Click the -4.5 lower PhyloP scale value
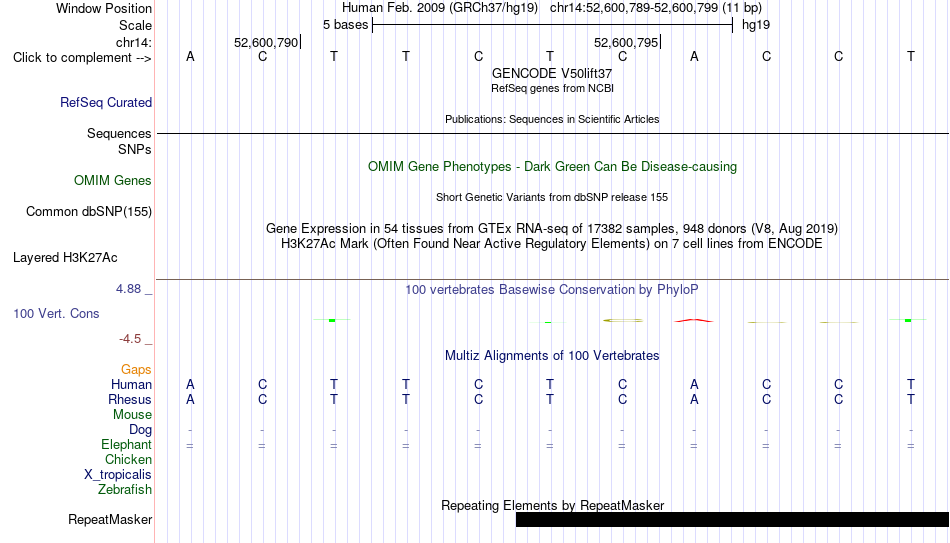Screen dimensions: 950x543 pyautogui.click(x=130, y=339)
